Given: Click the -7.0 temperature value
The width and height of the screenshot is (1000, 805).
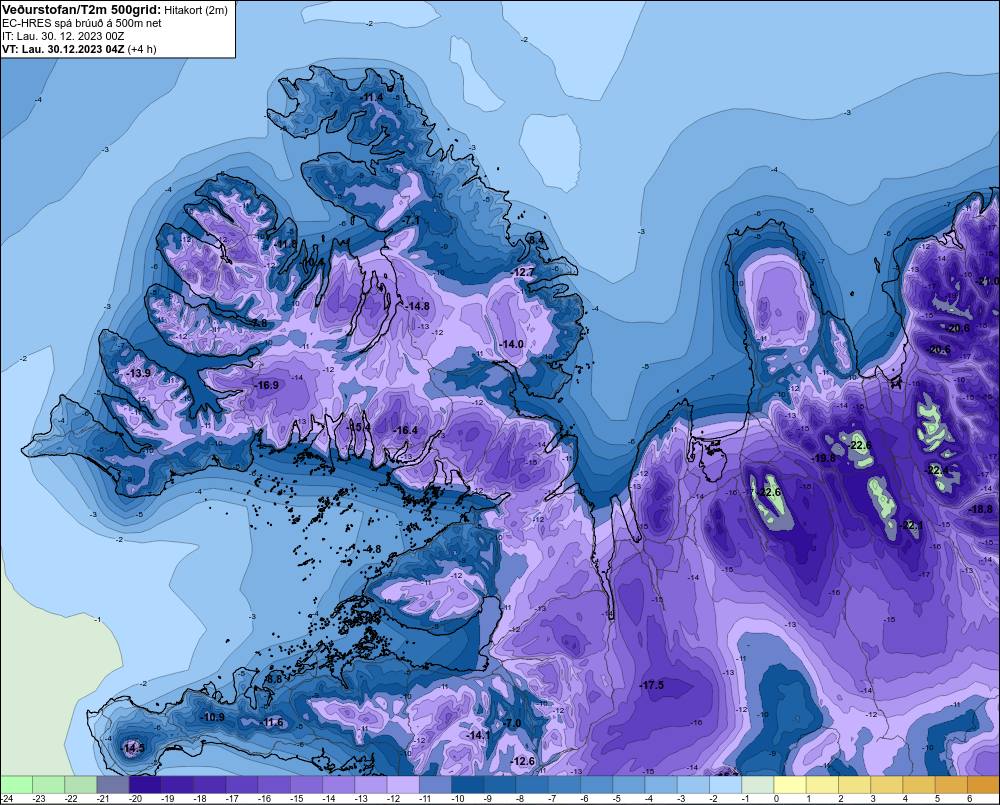Looking at the screenshot, I should (512, 723).
